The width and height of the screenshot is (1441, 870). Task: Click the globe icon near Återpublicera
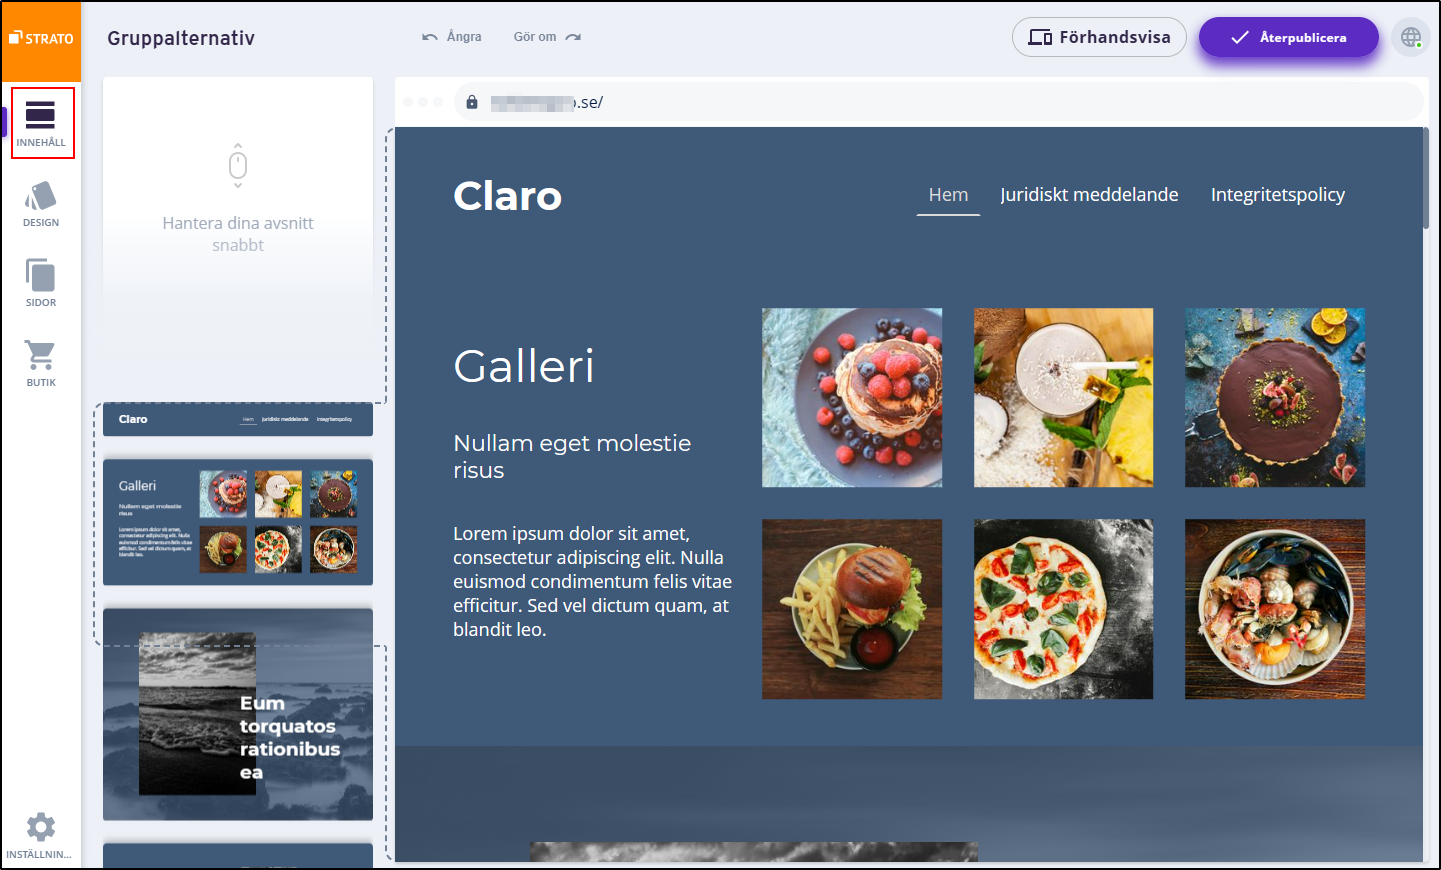(1410, 37)
